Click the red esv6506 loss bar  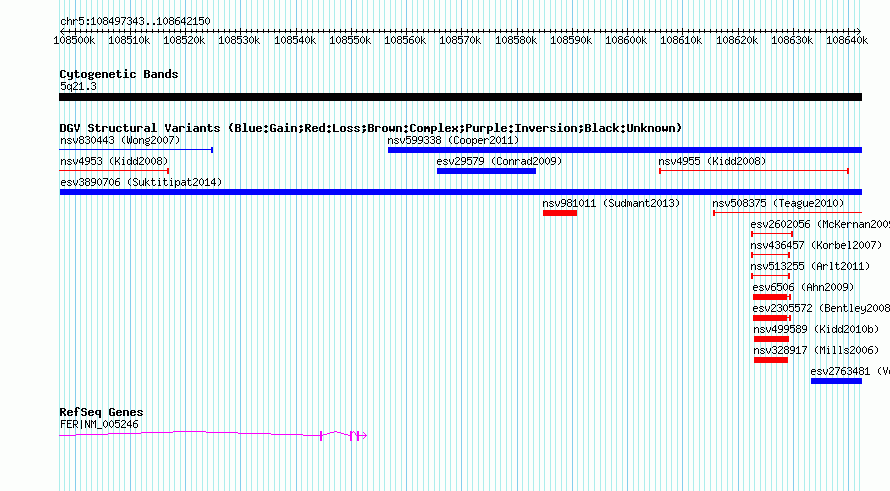(770, 297)
